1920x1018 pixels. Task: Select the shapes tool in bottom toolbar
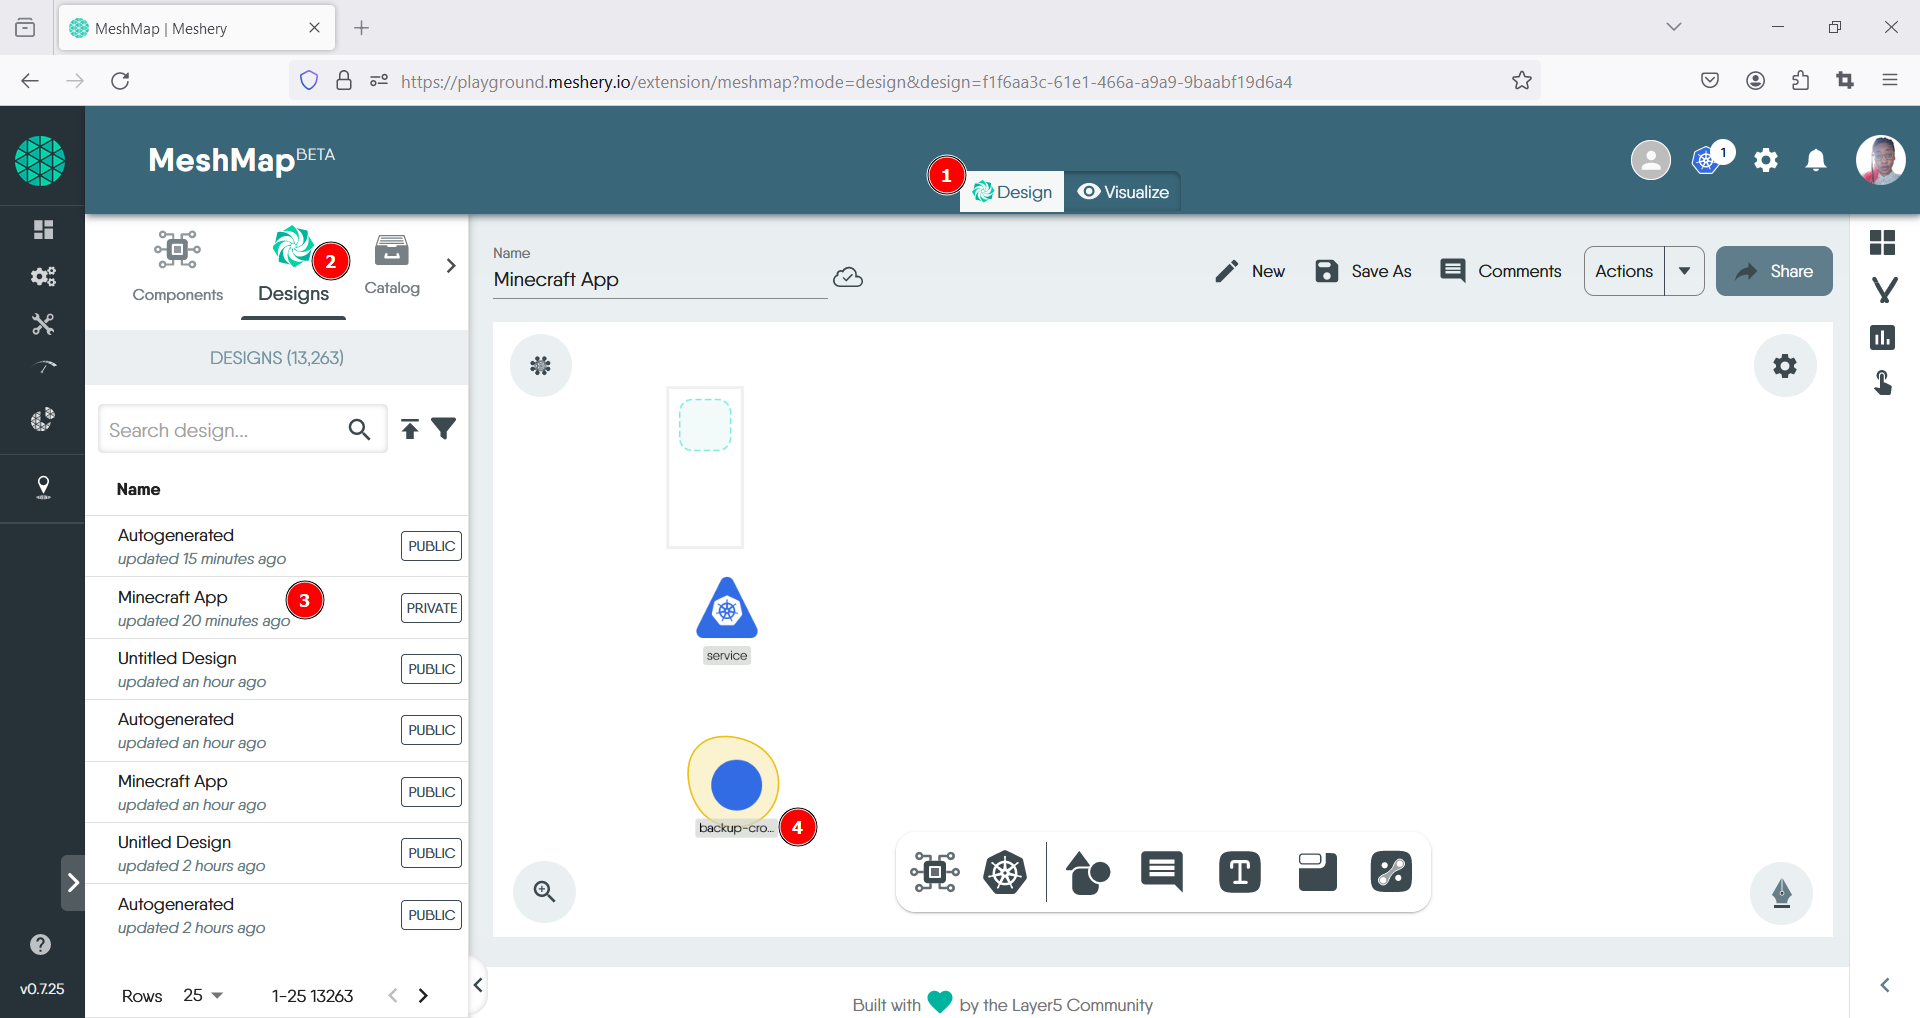point(1087,872)
